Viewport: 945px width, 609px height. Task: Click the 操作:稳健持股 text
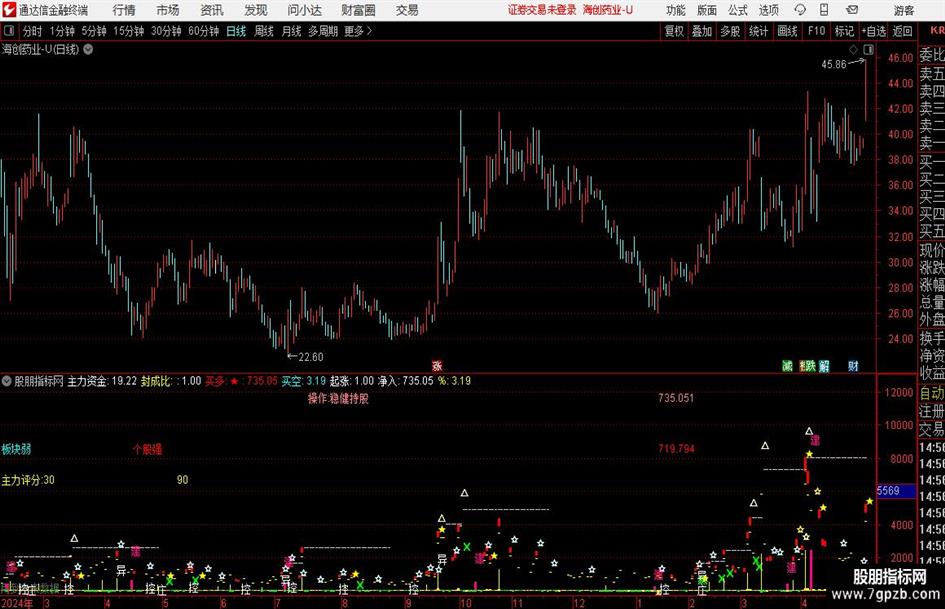[338, 399]
